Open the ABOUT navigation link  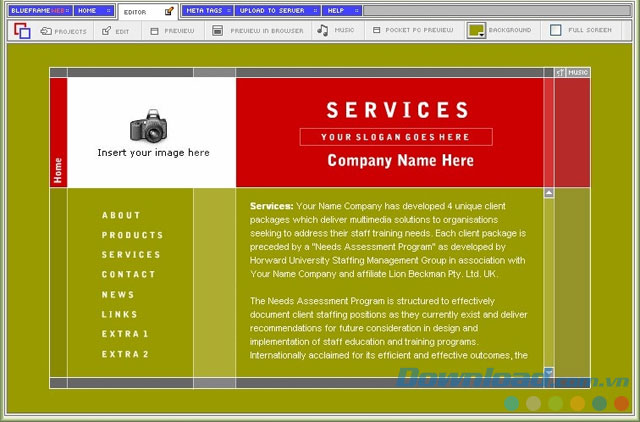121,215
